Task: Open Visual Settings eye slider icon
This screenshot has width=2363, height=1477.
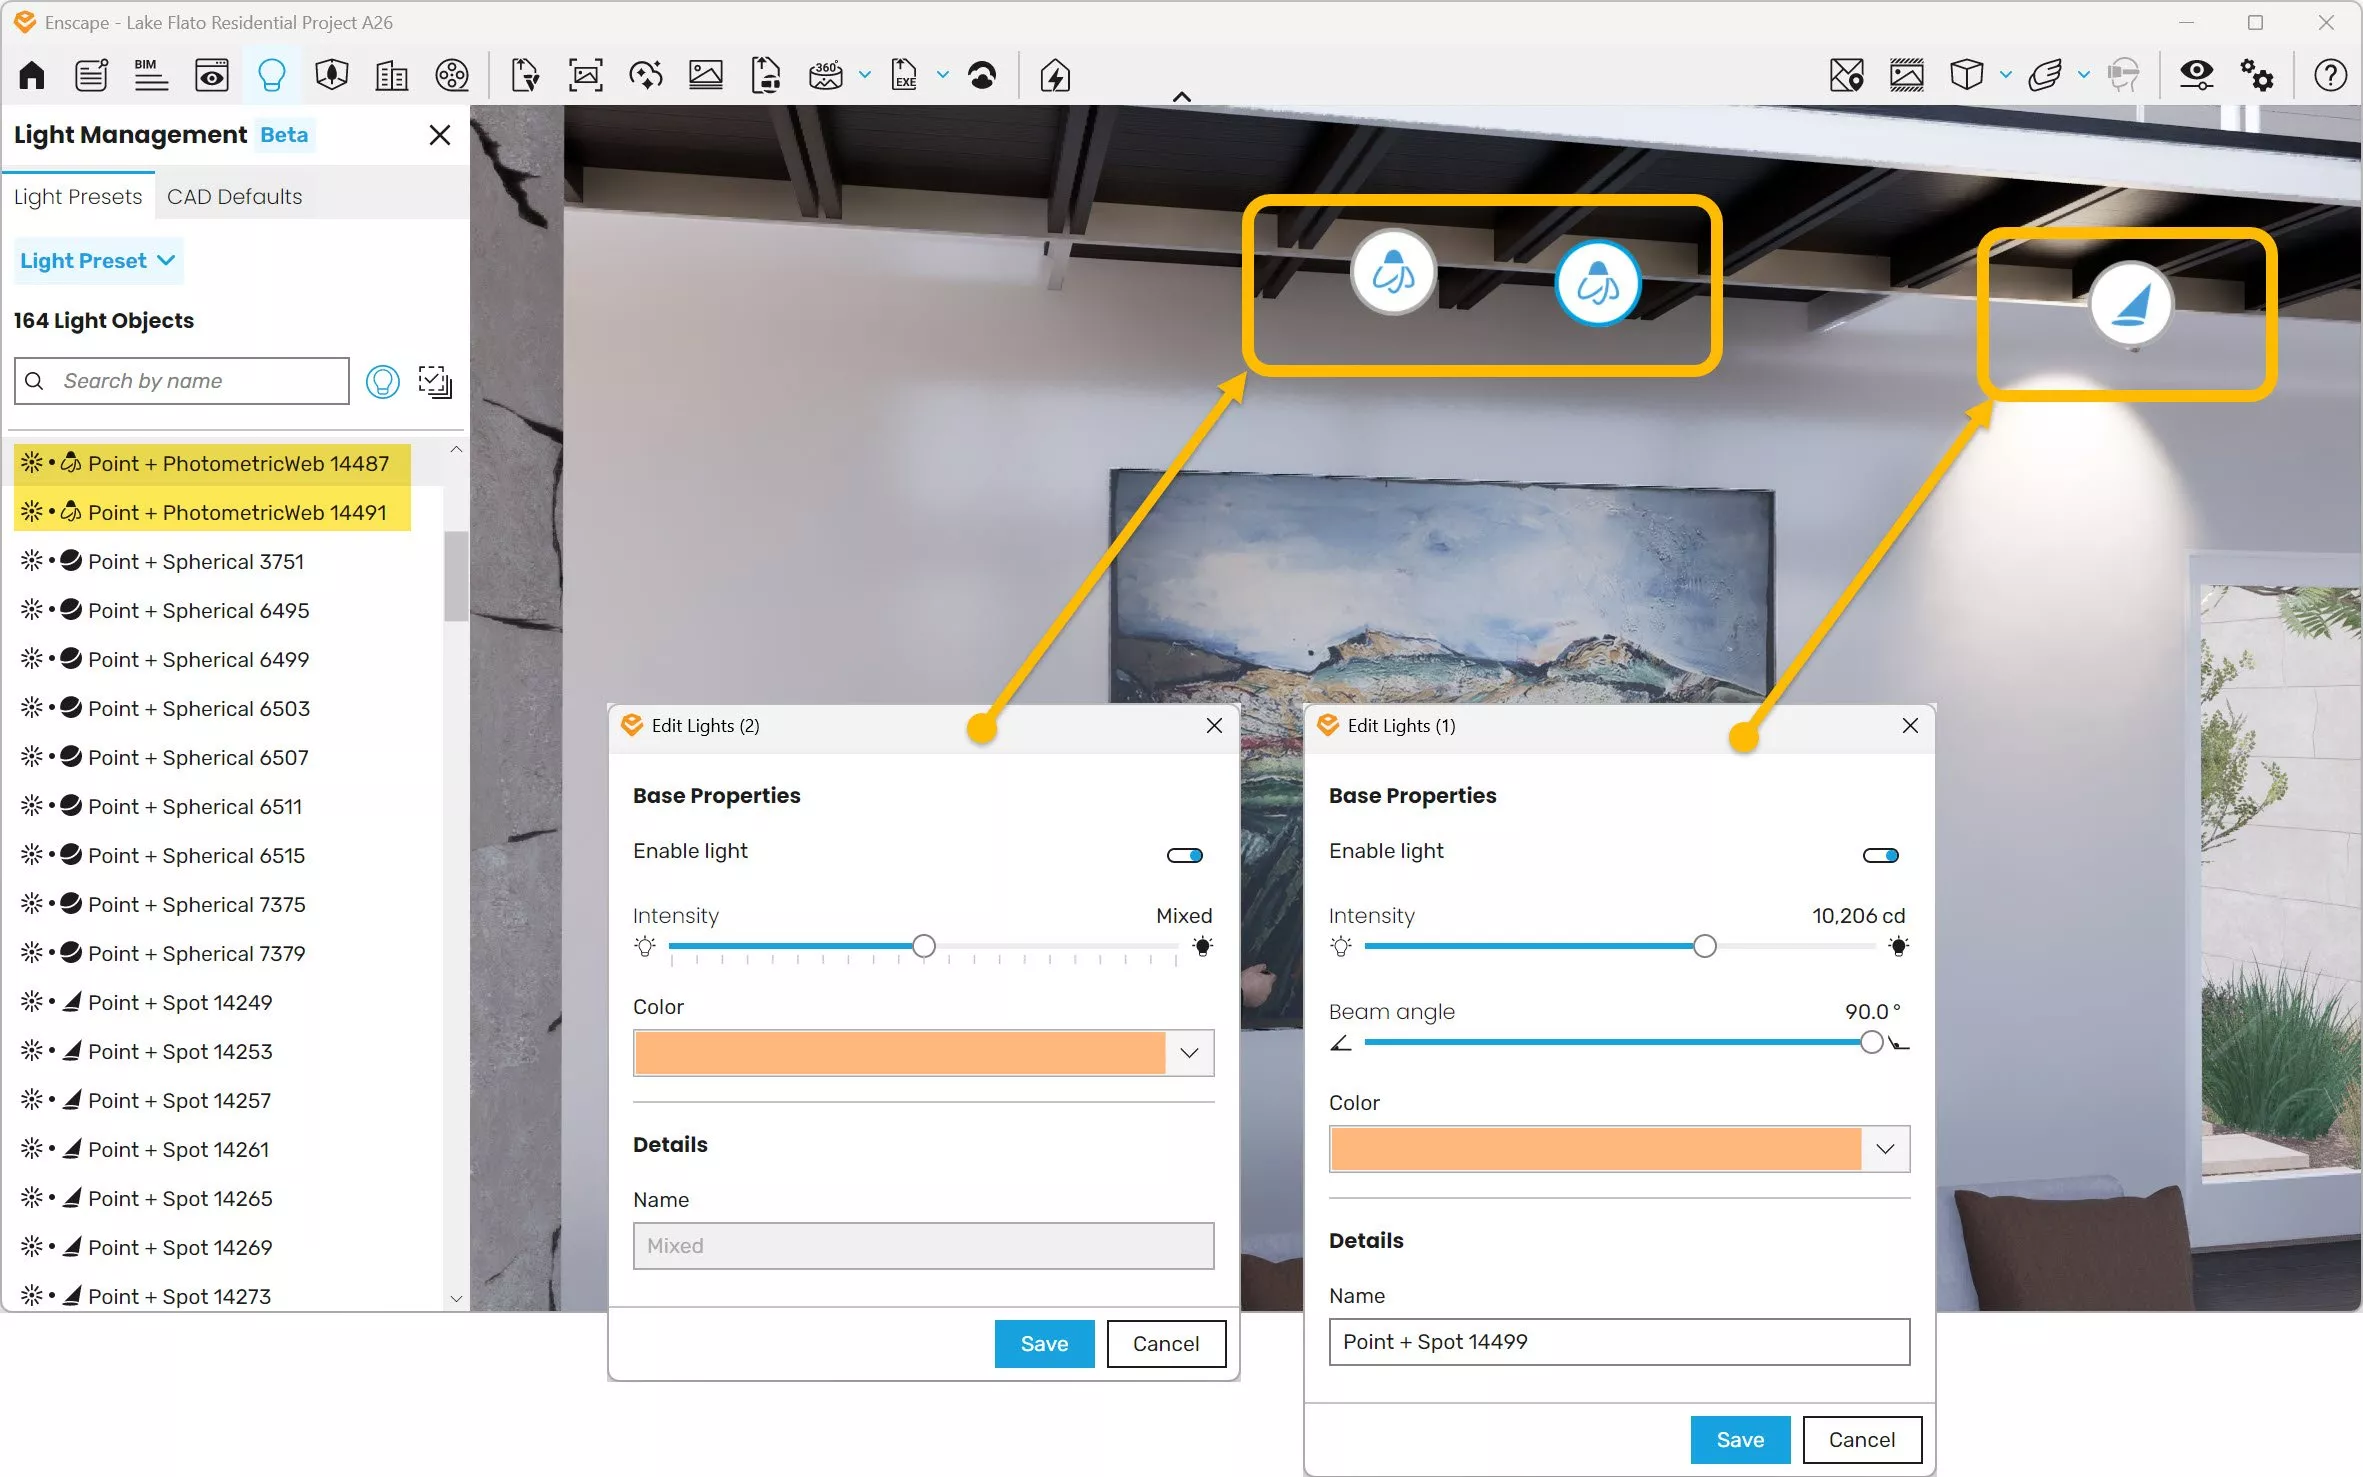Action: pos(2196,75)
